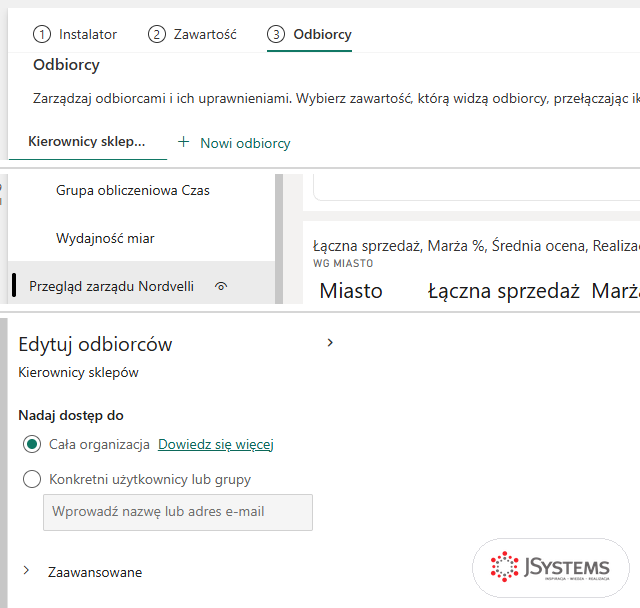Open the Dowiedz się więcej link
640x608 pixels.
(216, 444)
